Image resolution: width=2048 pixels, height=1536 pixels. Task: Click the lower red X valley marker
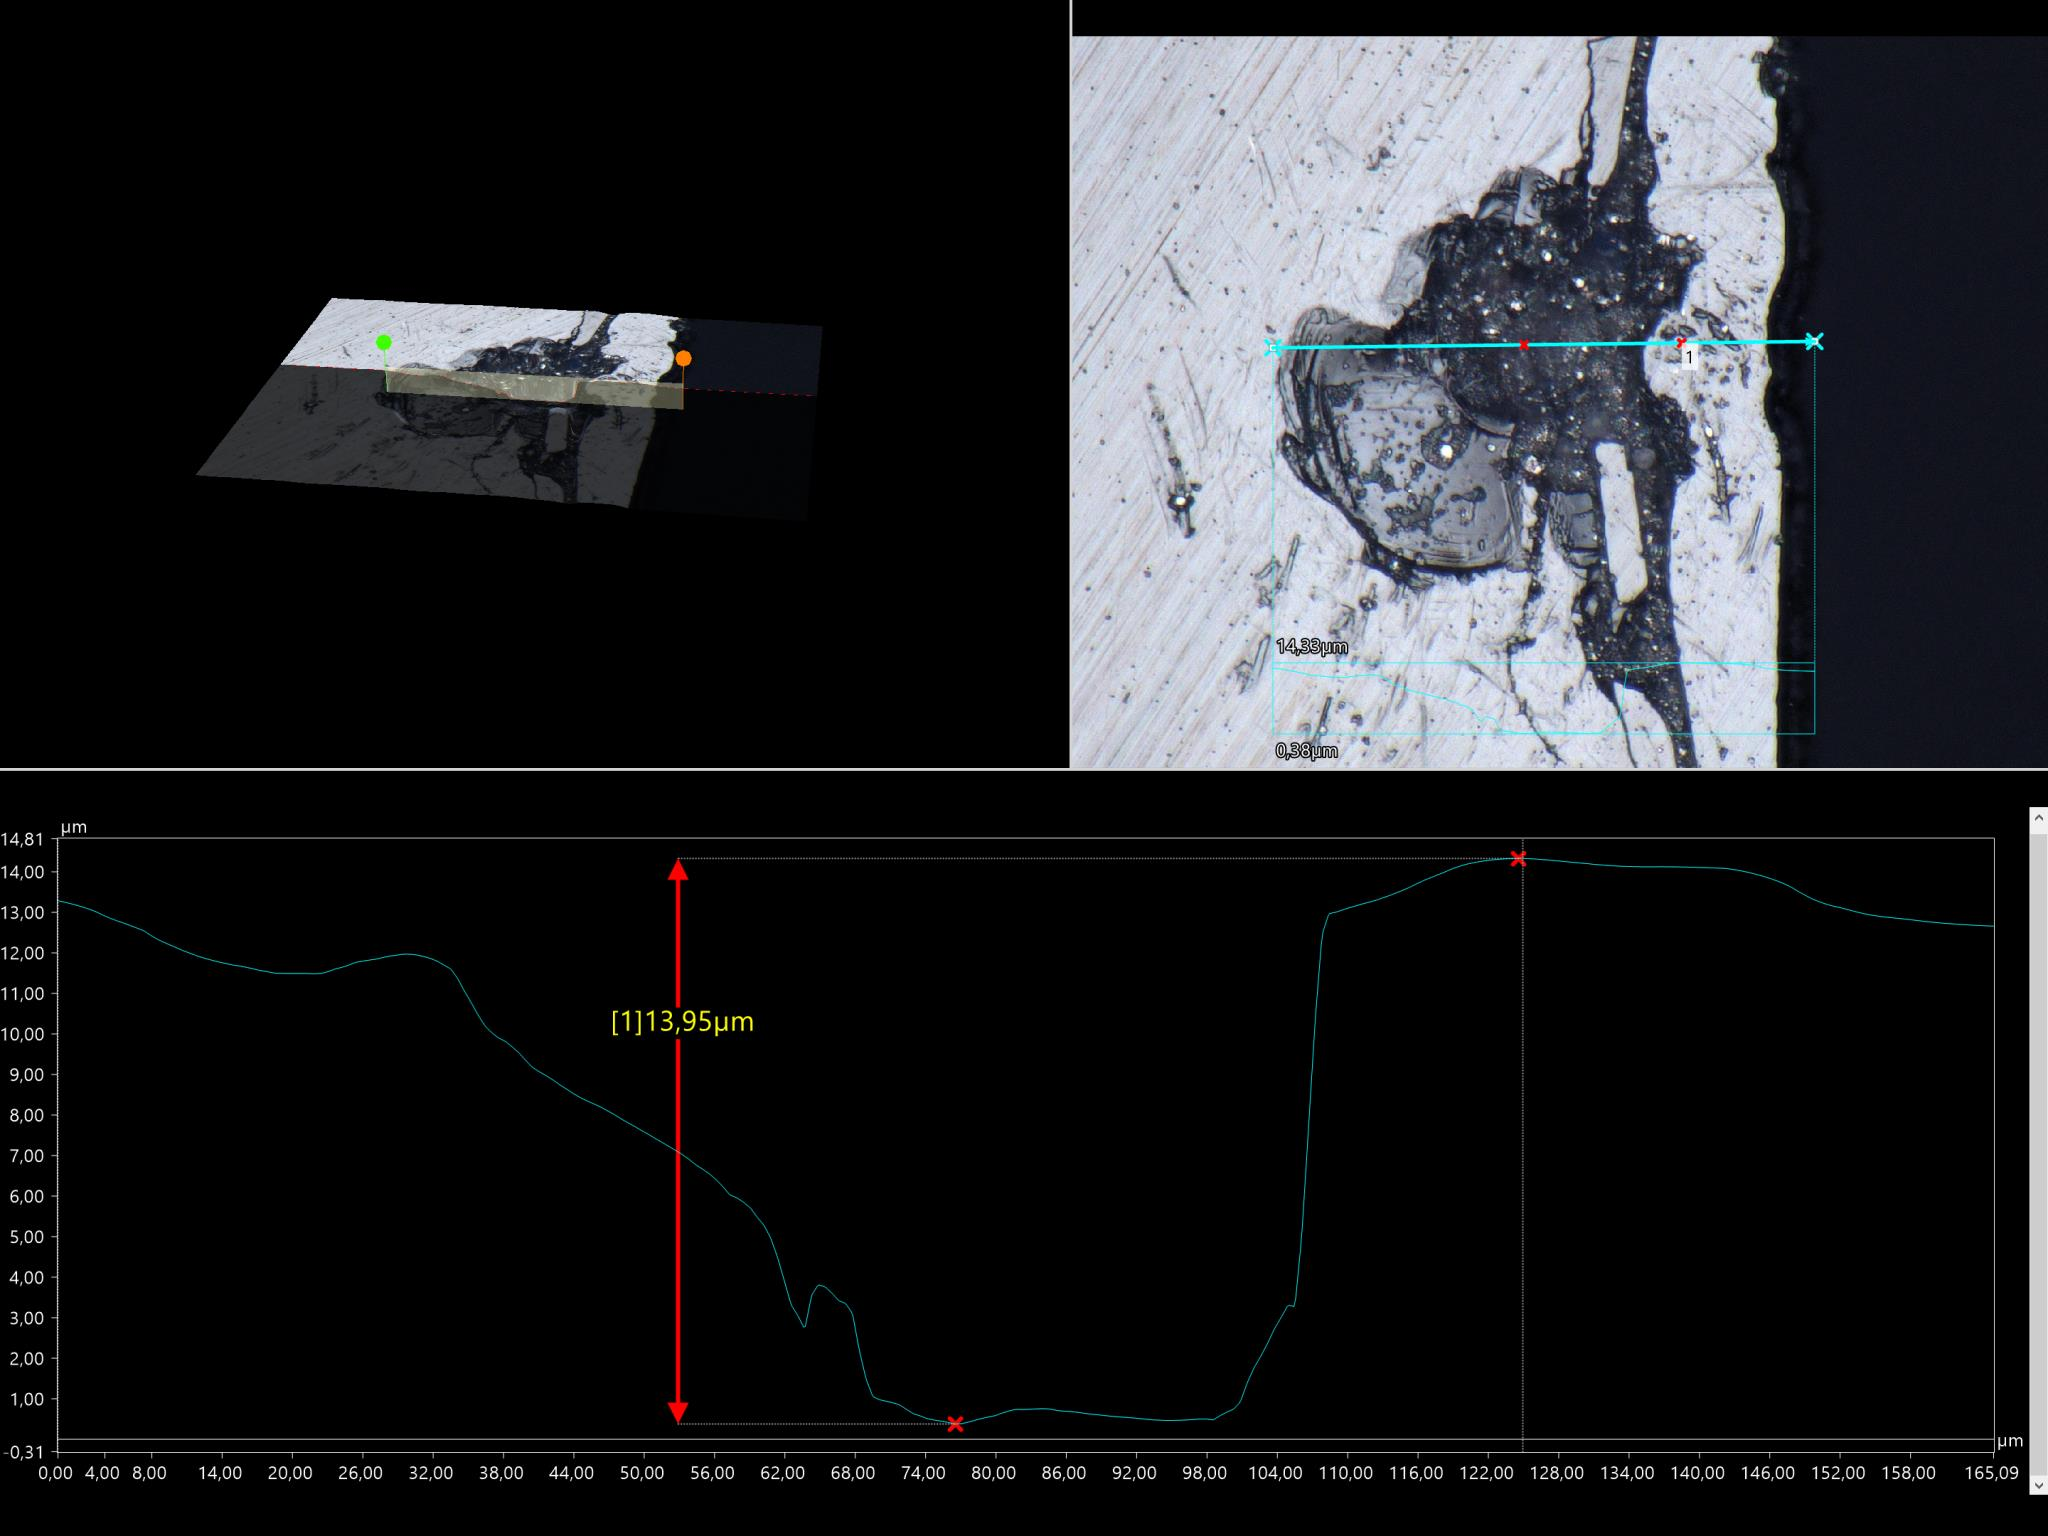click(x=955, y=1424)
